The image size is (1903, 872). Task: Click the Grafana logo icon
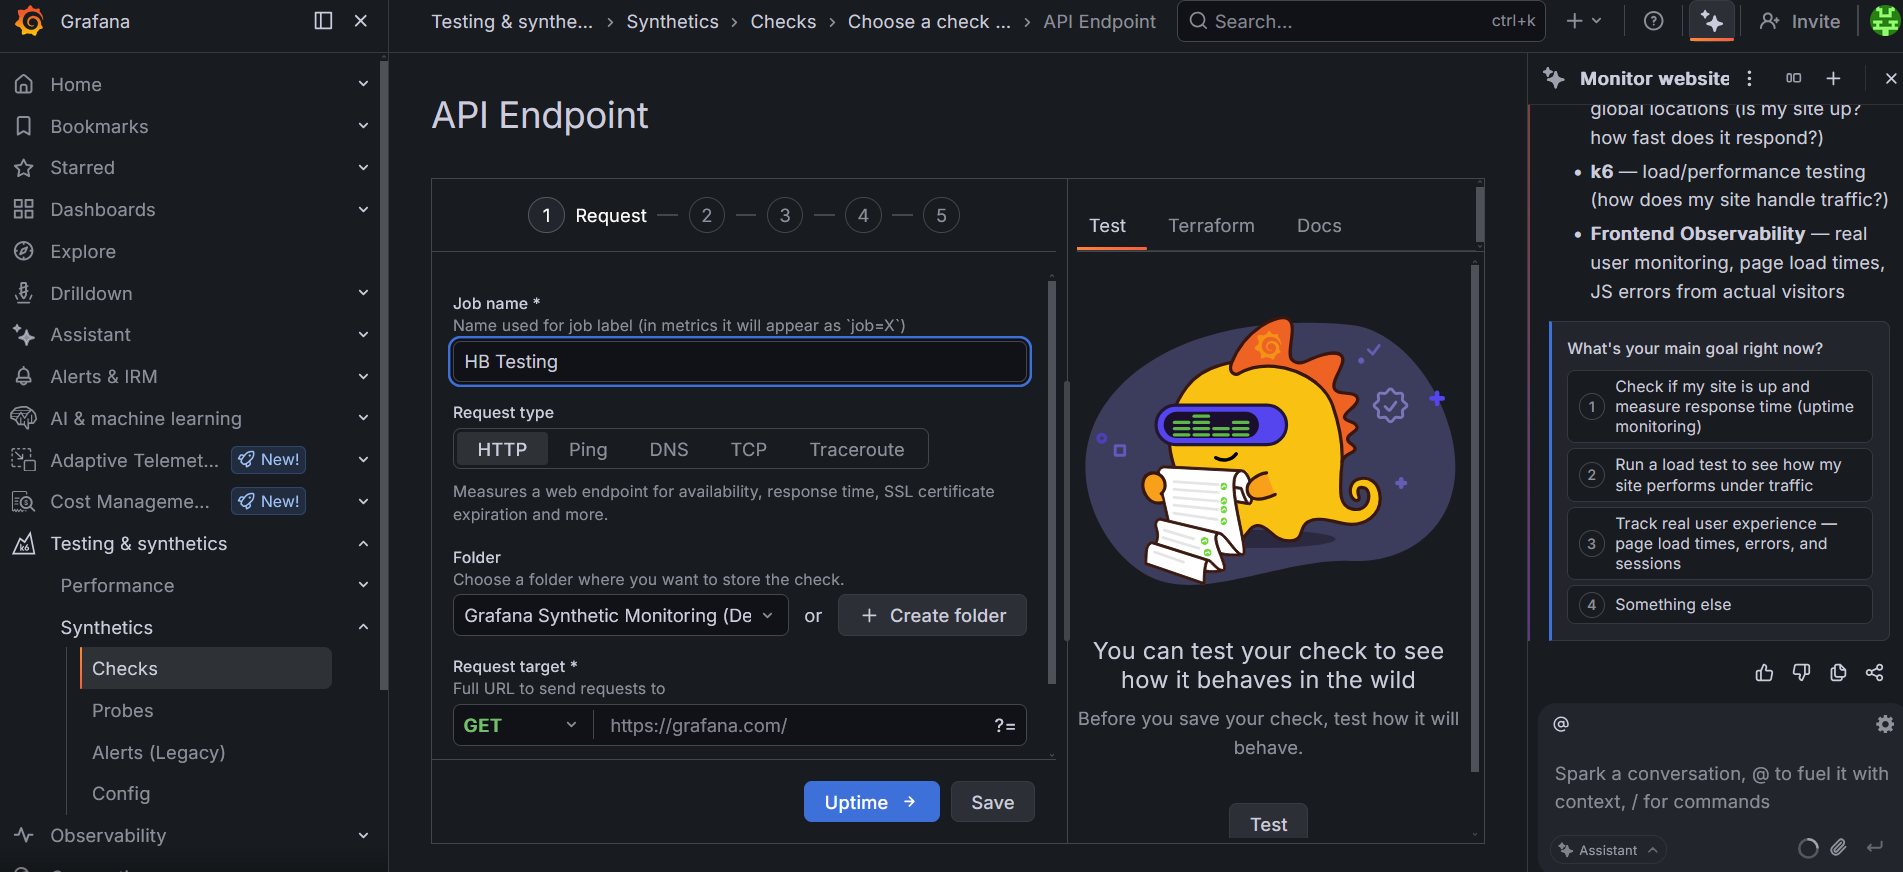tap(30, 21)
